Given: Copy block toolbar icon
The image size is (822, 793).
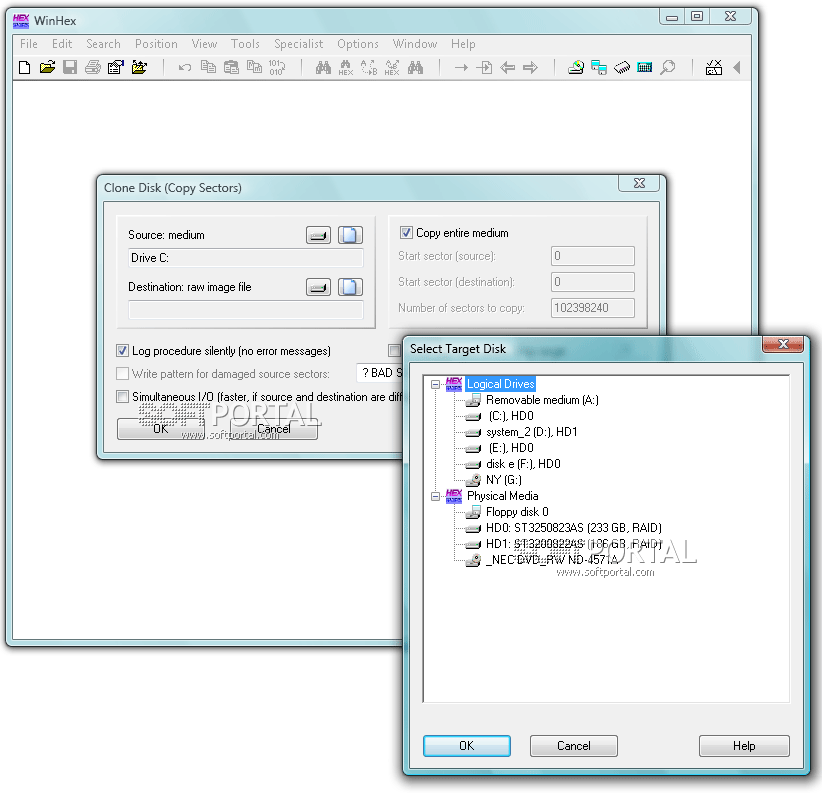Looking at the screenshot, I should tap(208, 68).
